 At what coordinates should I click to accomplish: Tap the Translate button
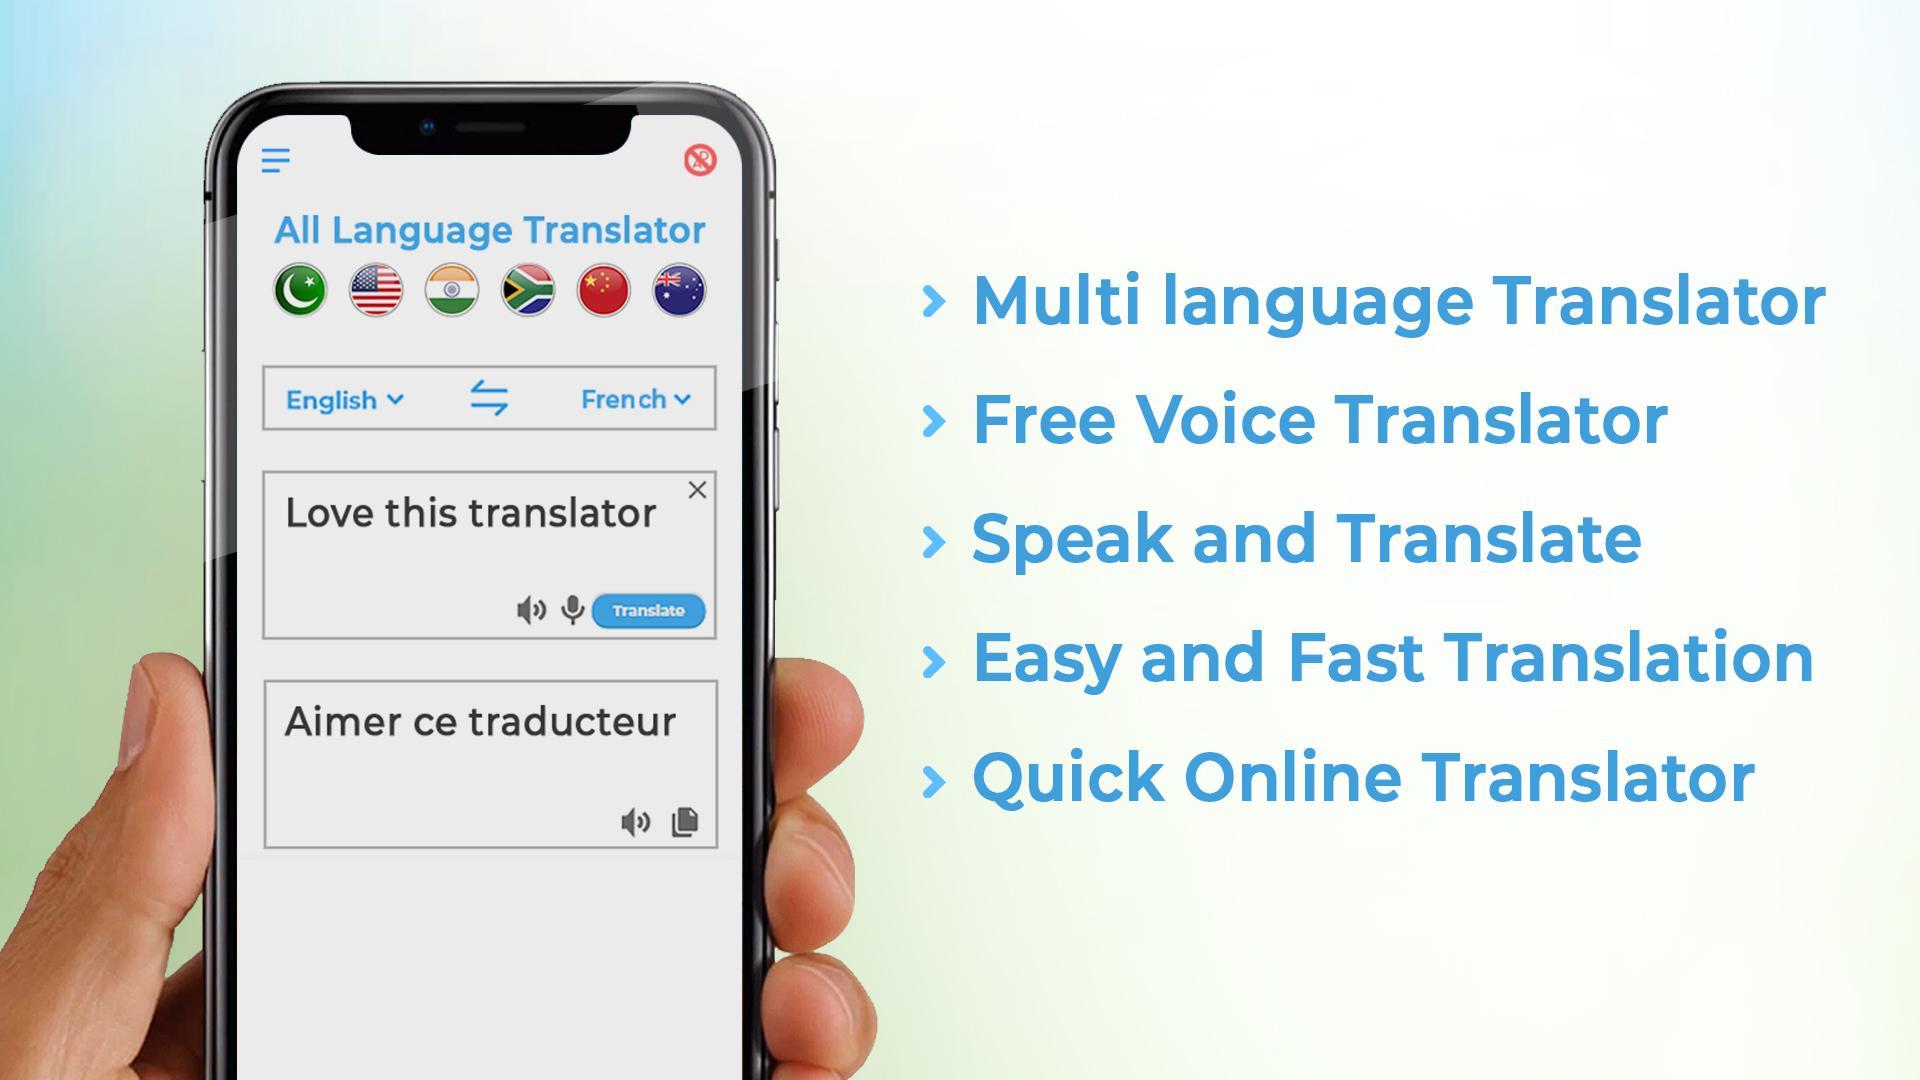point(650,609)
